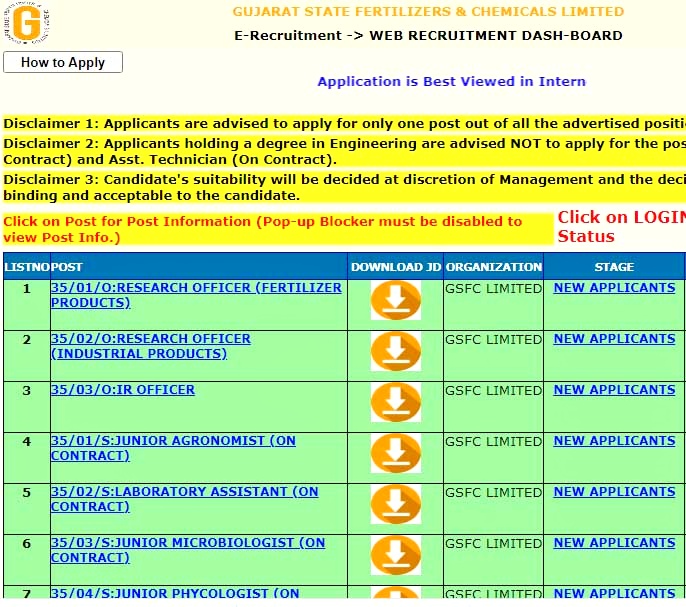This screenshot has height=607, width=686.
Task: Download JD for Junior Agronomist post
Action: point(396,453)
